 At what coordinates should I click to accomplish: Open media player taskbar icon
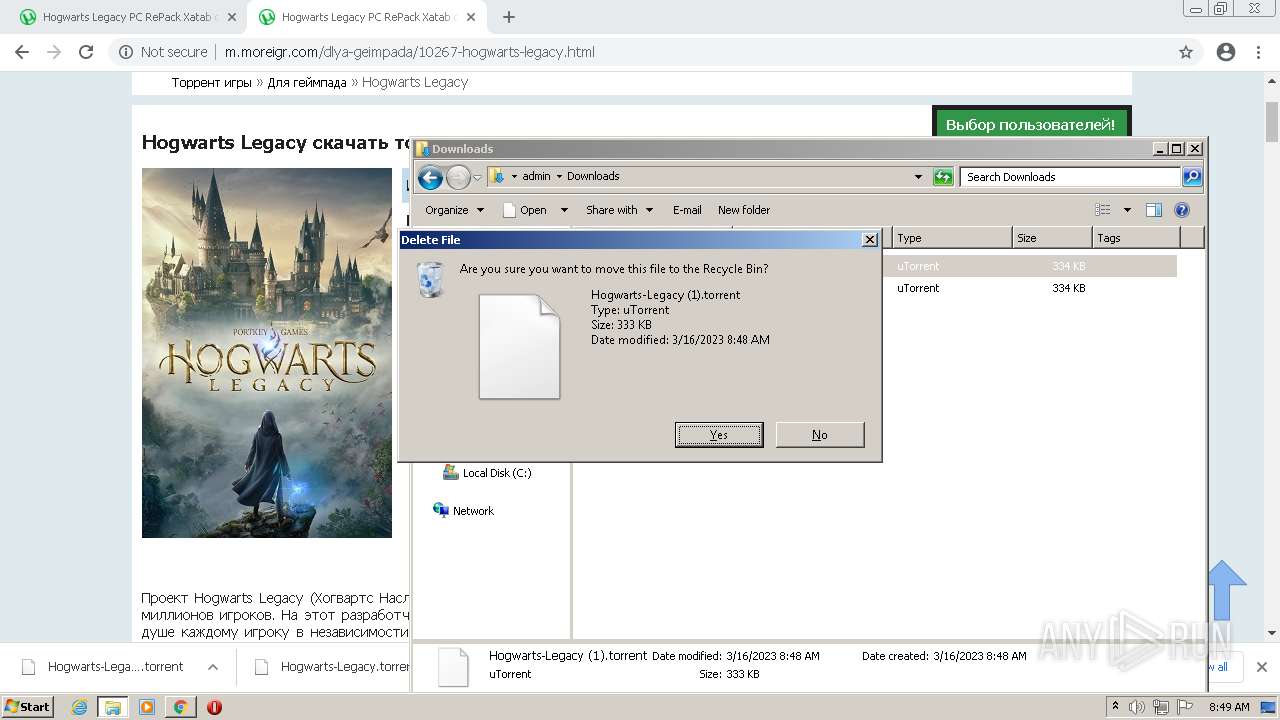coord(147,707)
